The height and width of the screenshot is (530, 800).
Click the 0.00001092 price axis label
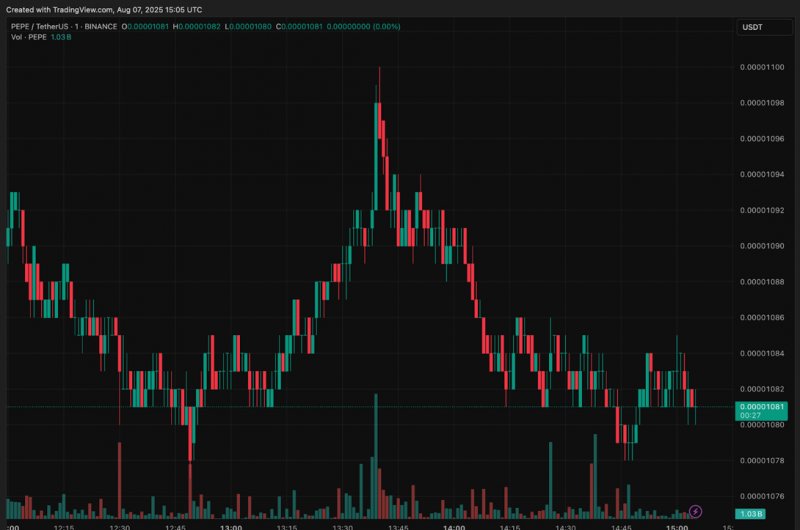762,210
